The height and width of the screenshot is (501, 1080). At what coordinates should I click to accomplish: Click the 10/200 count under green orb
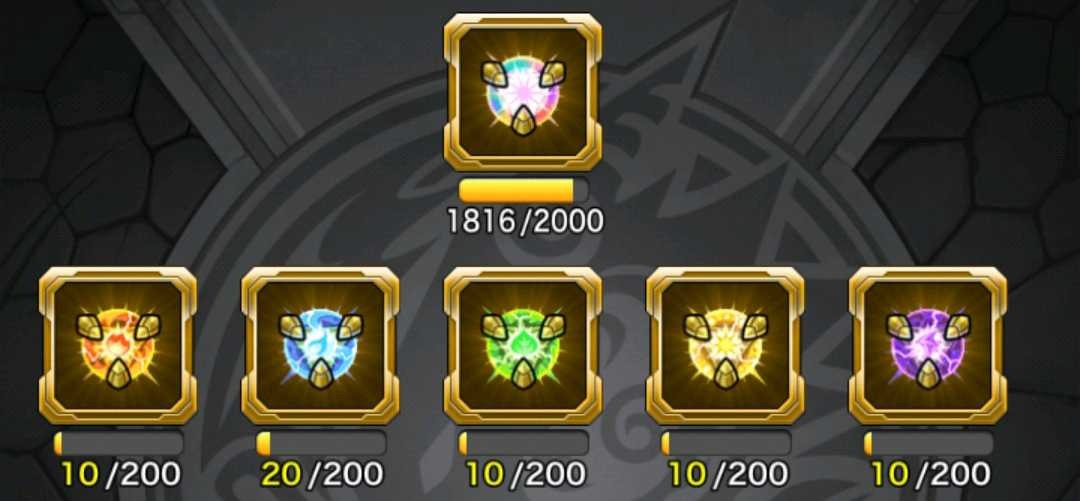coord(526,474)
